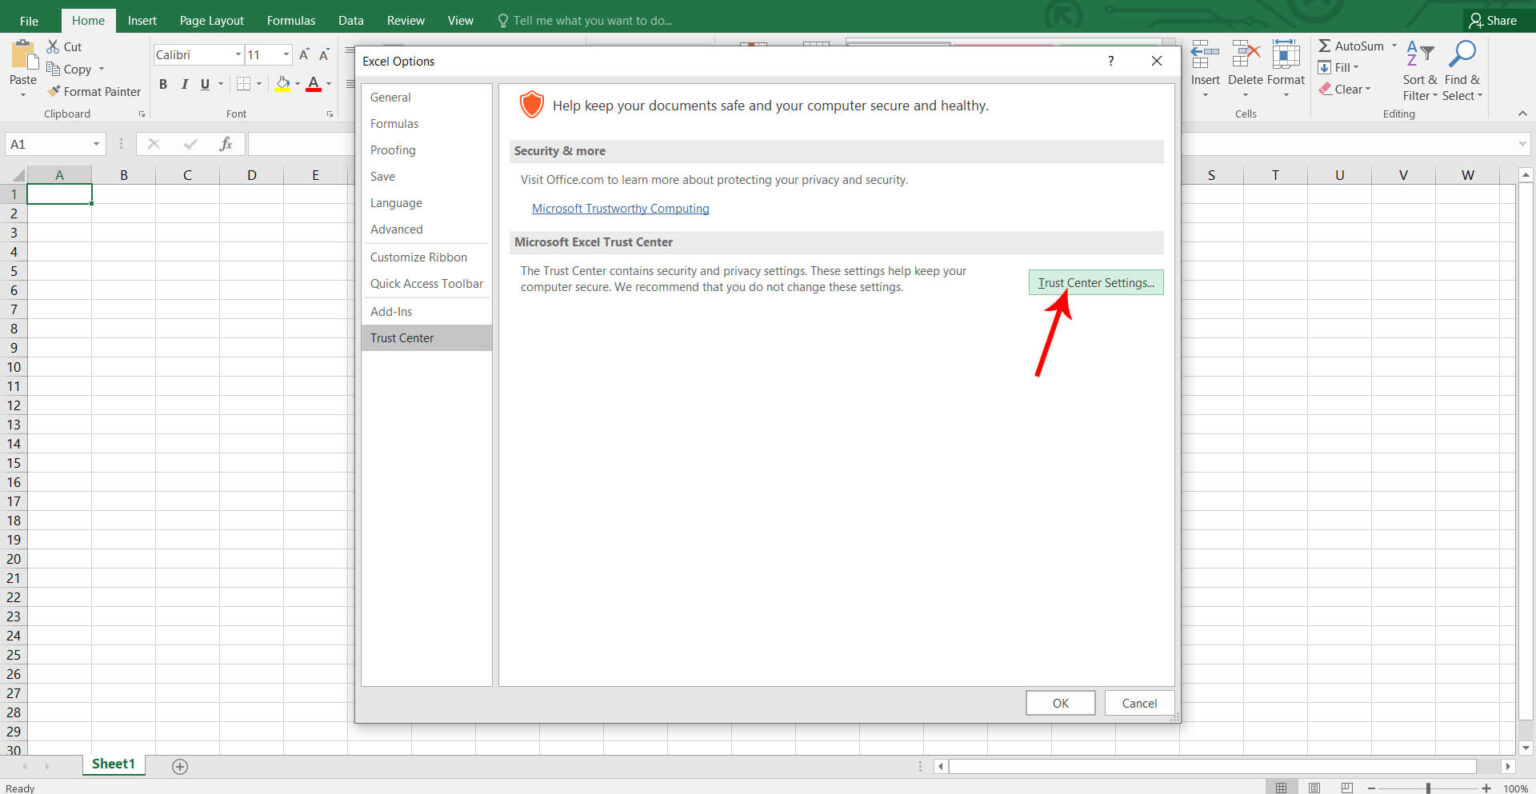Click OK in Excel Options
Screen dimensions: 1536x794
coord(1060,703)
